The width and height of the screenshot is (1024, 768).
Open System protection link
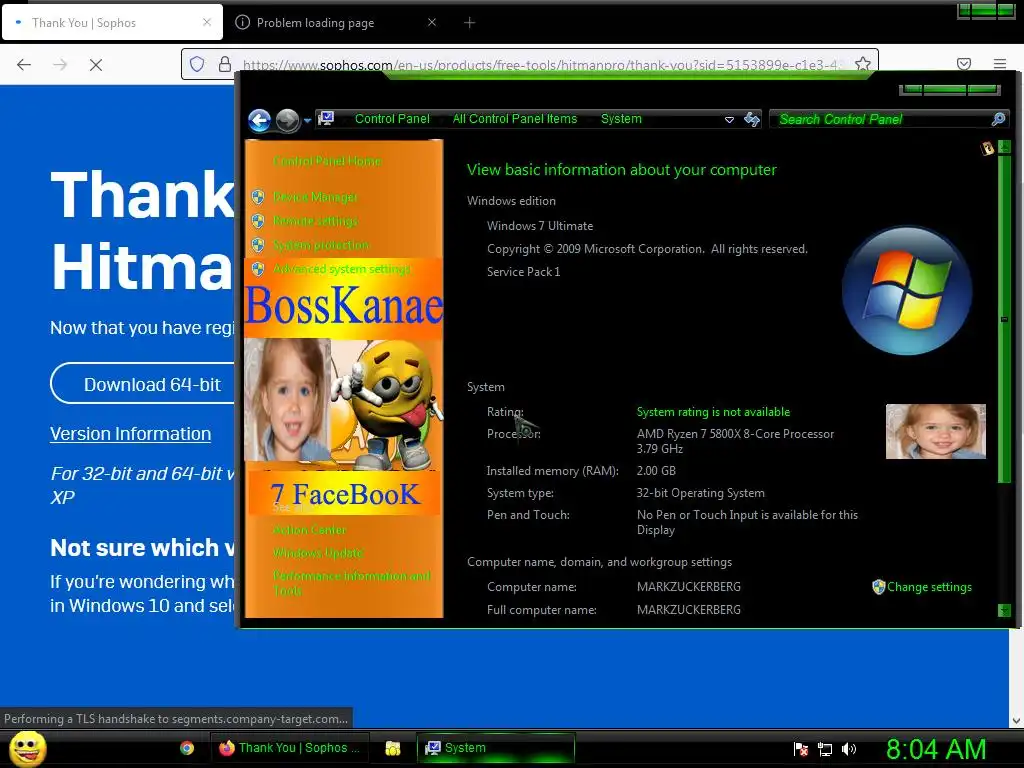[321, 245]
